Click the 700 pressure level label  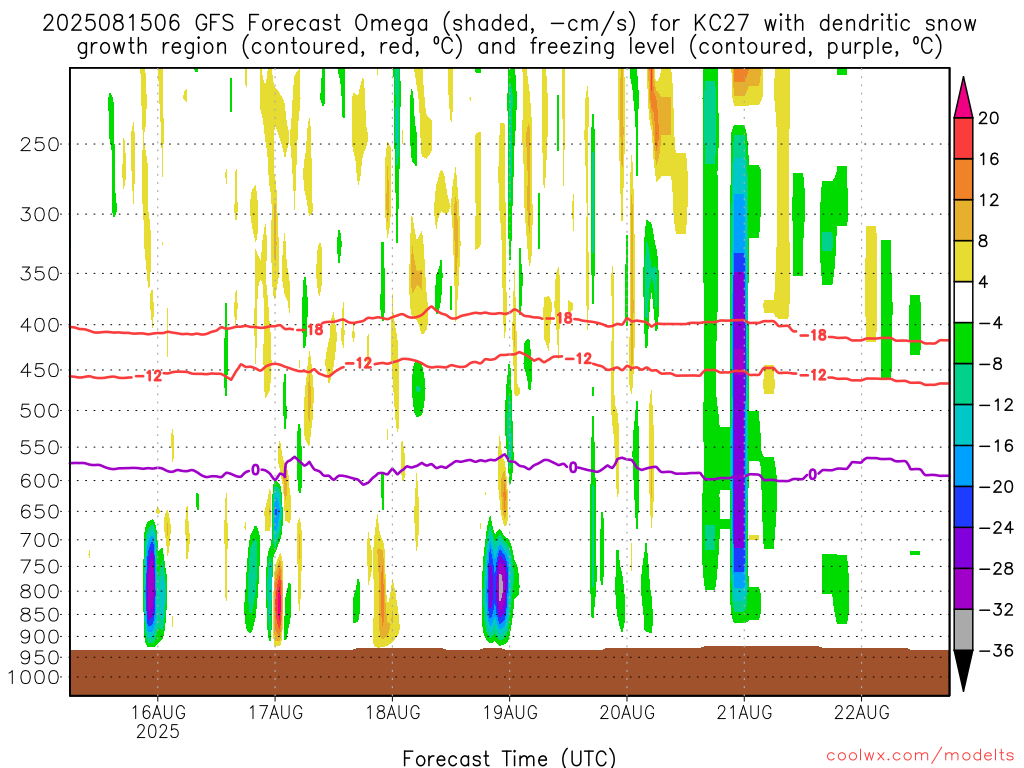pyautogui.click(x=40, y=540)
